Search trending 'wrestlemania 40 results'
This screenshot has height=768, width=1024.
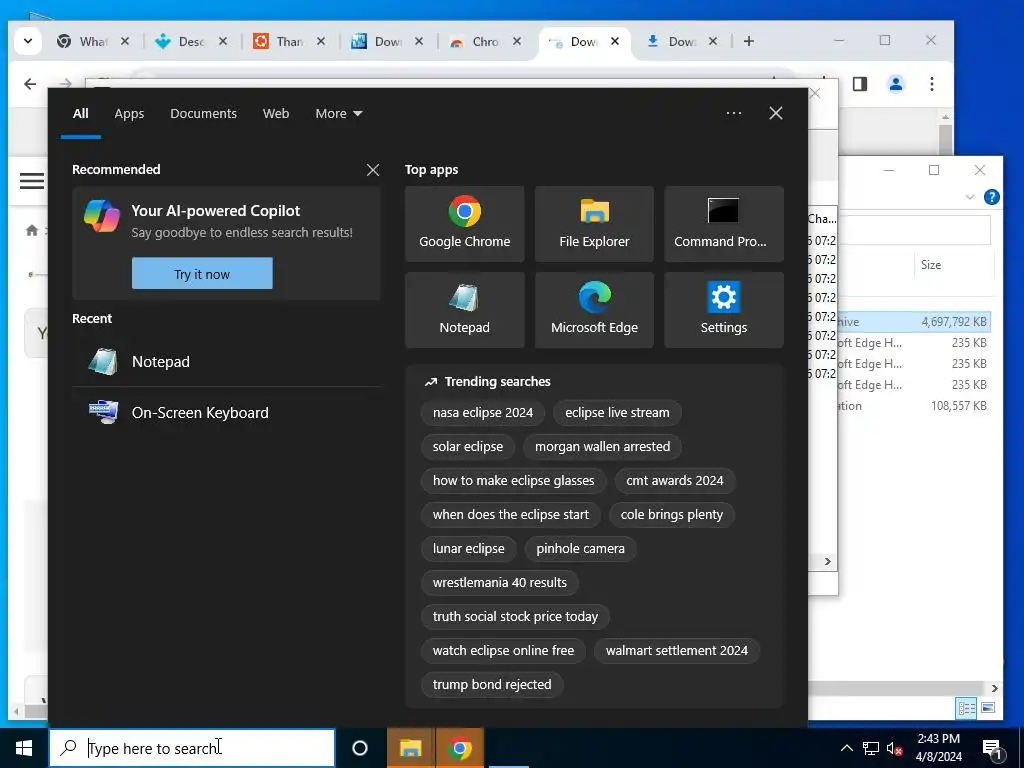pos(500,583)
